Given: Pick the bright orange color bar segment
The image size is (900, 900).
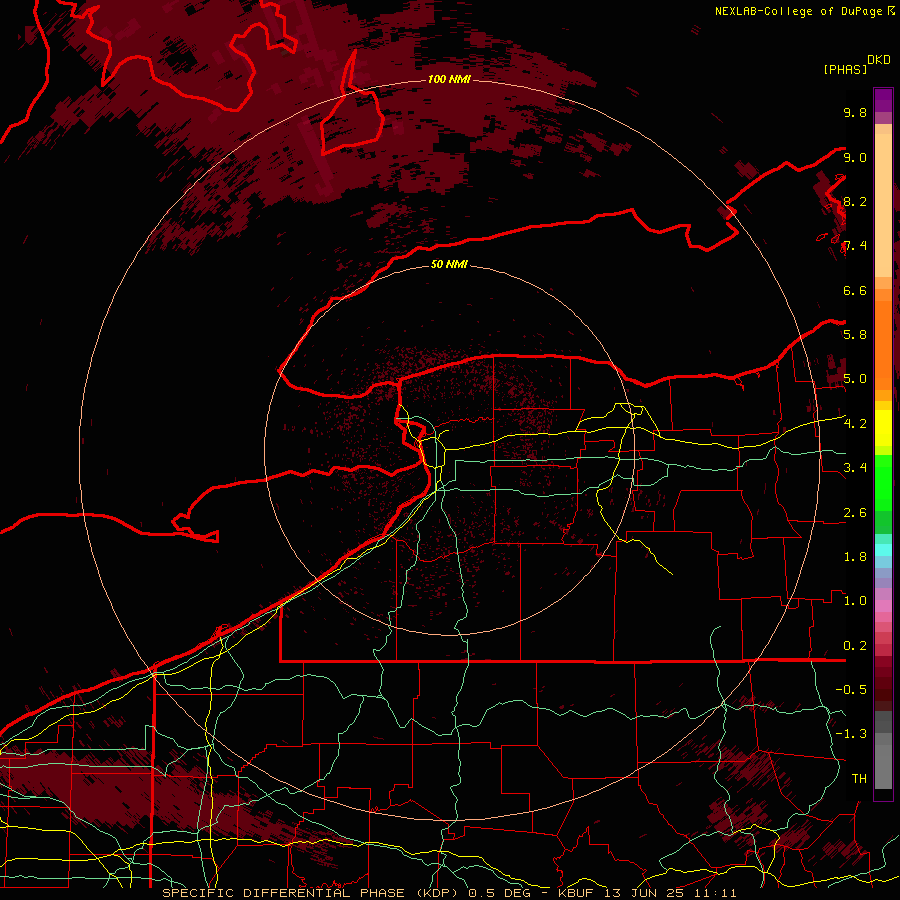Looking at the screenshot, I should point(883,344).
